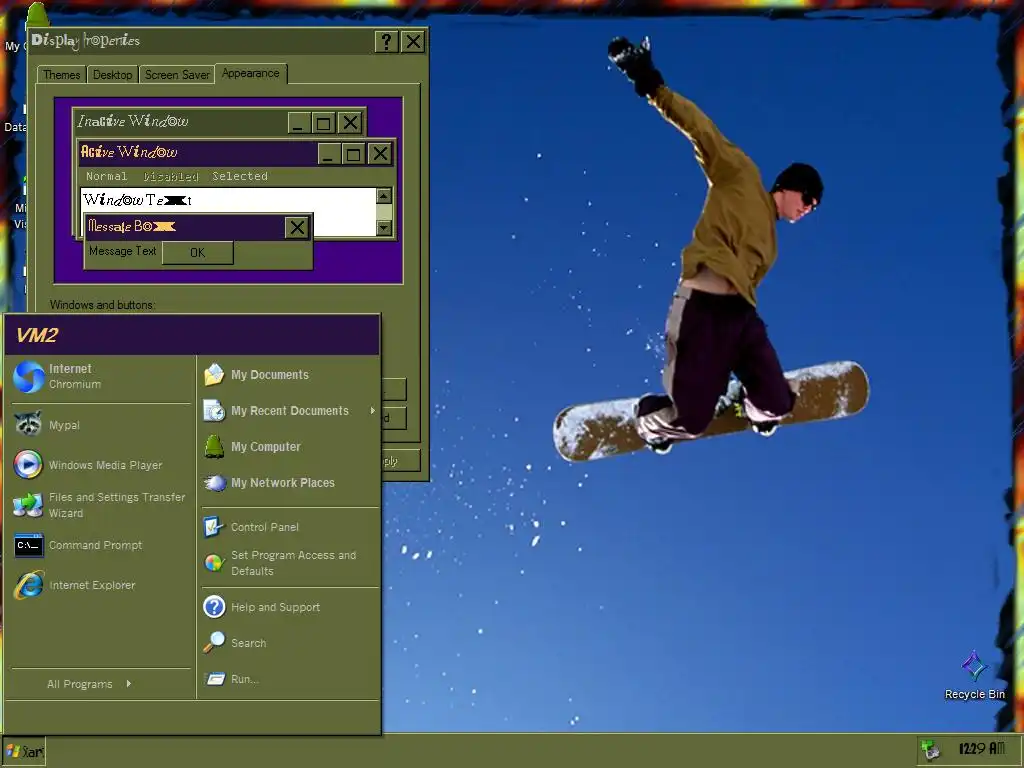Open Run dialog icon
This screenshot has height=768, width=1024.
coord(214,679)
